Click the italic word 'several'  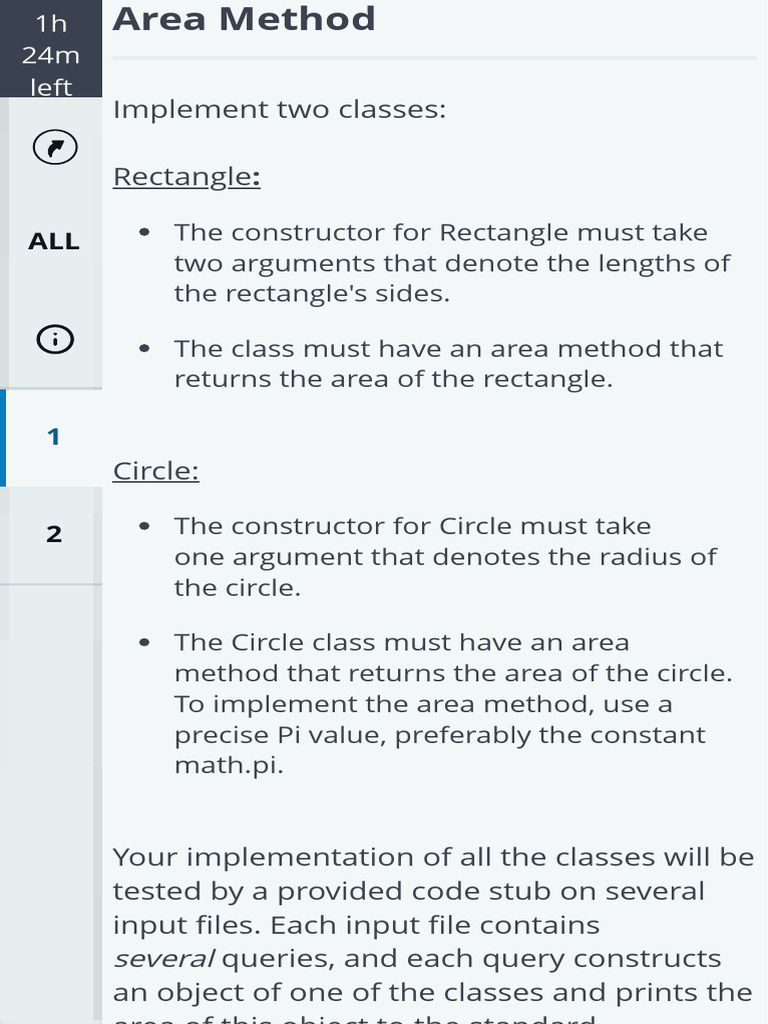coord(163,958)
